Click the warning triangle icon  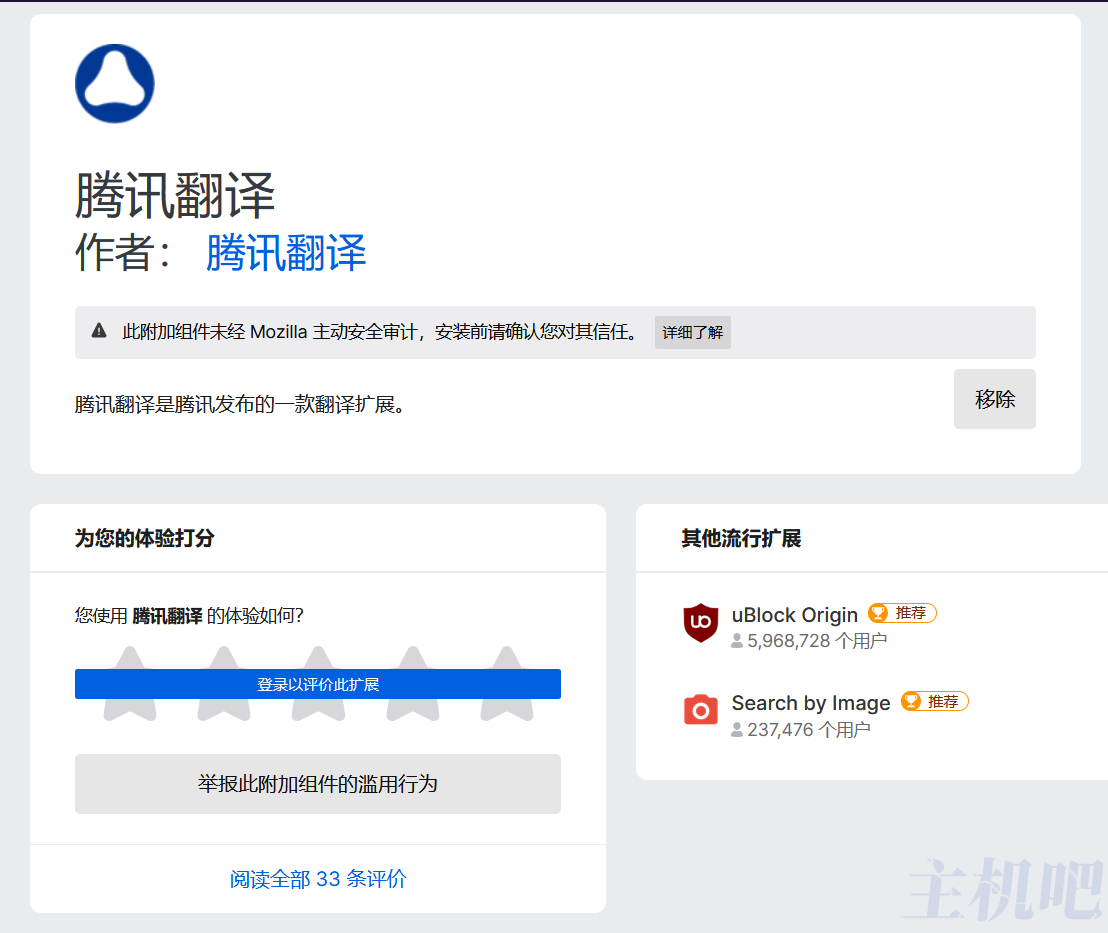tap(99, 331)
